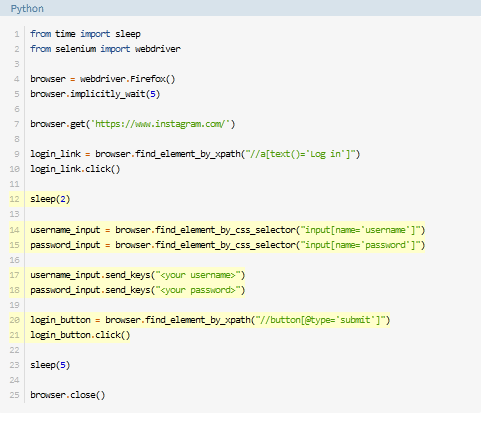
Task: Click '<your username>' placeholder string
Action: click(x=198, y=275)
